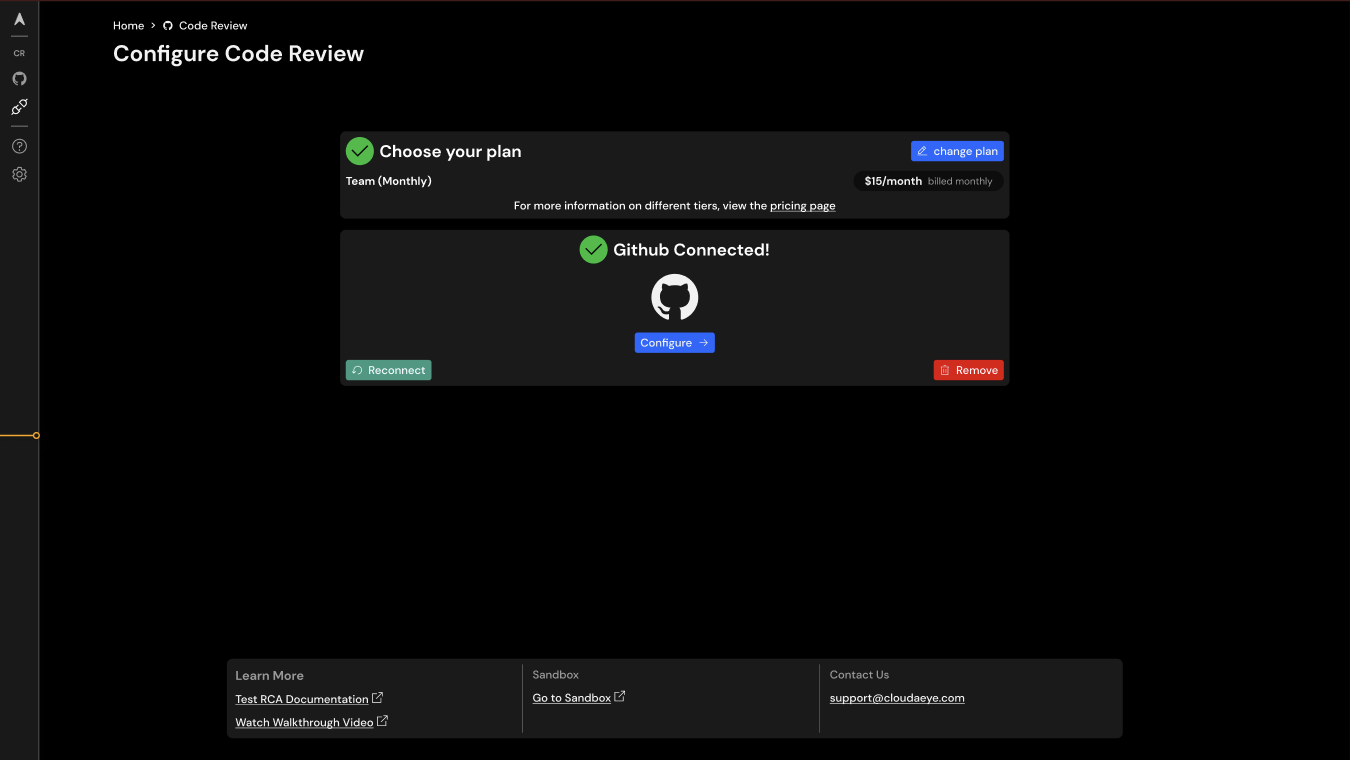Click the Github Connected! heading
This screenshot has width=1350, height=760.
click(691, 250)
